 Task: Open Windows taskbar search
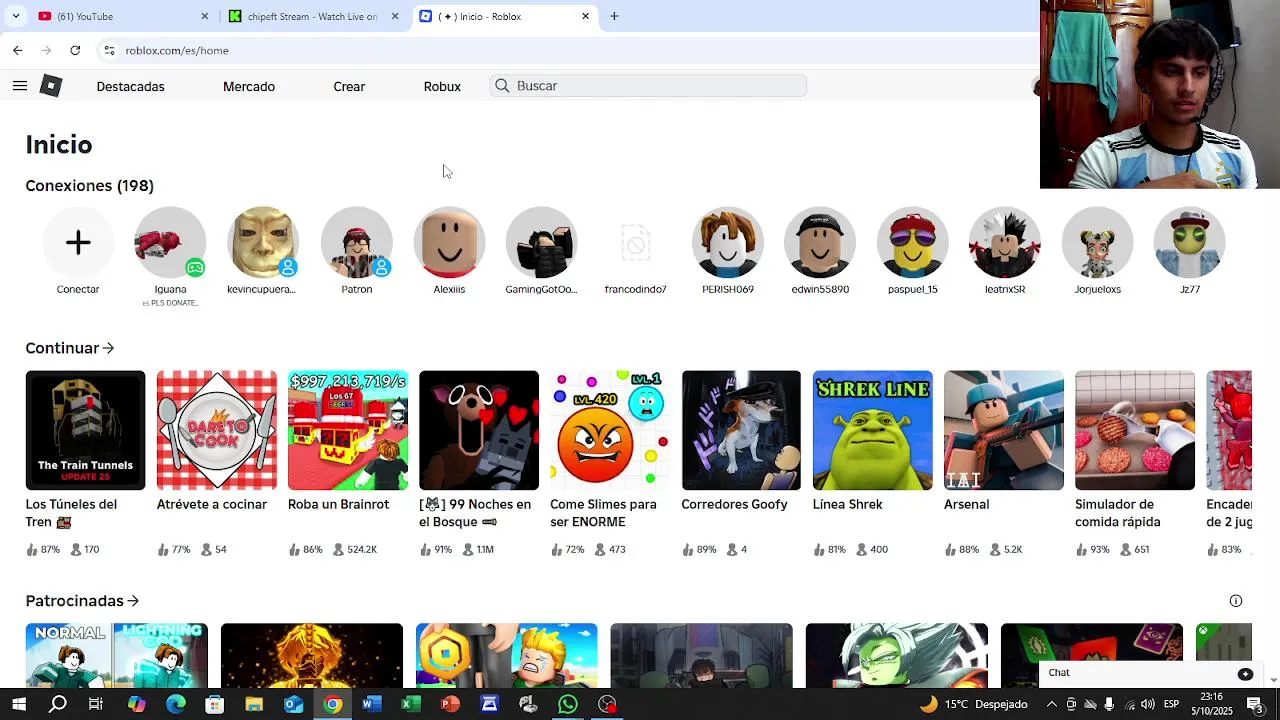pos(58,704)
